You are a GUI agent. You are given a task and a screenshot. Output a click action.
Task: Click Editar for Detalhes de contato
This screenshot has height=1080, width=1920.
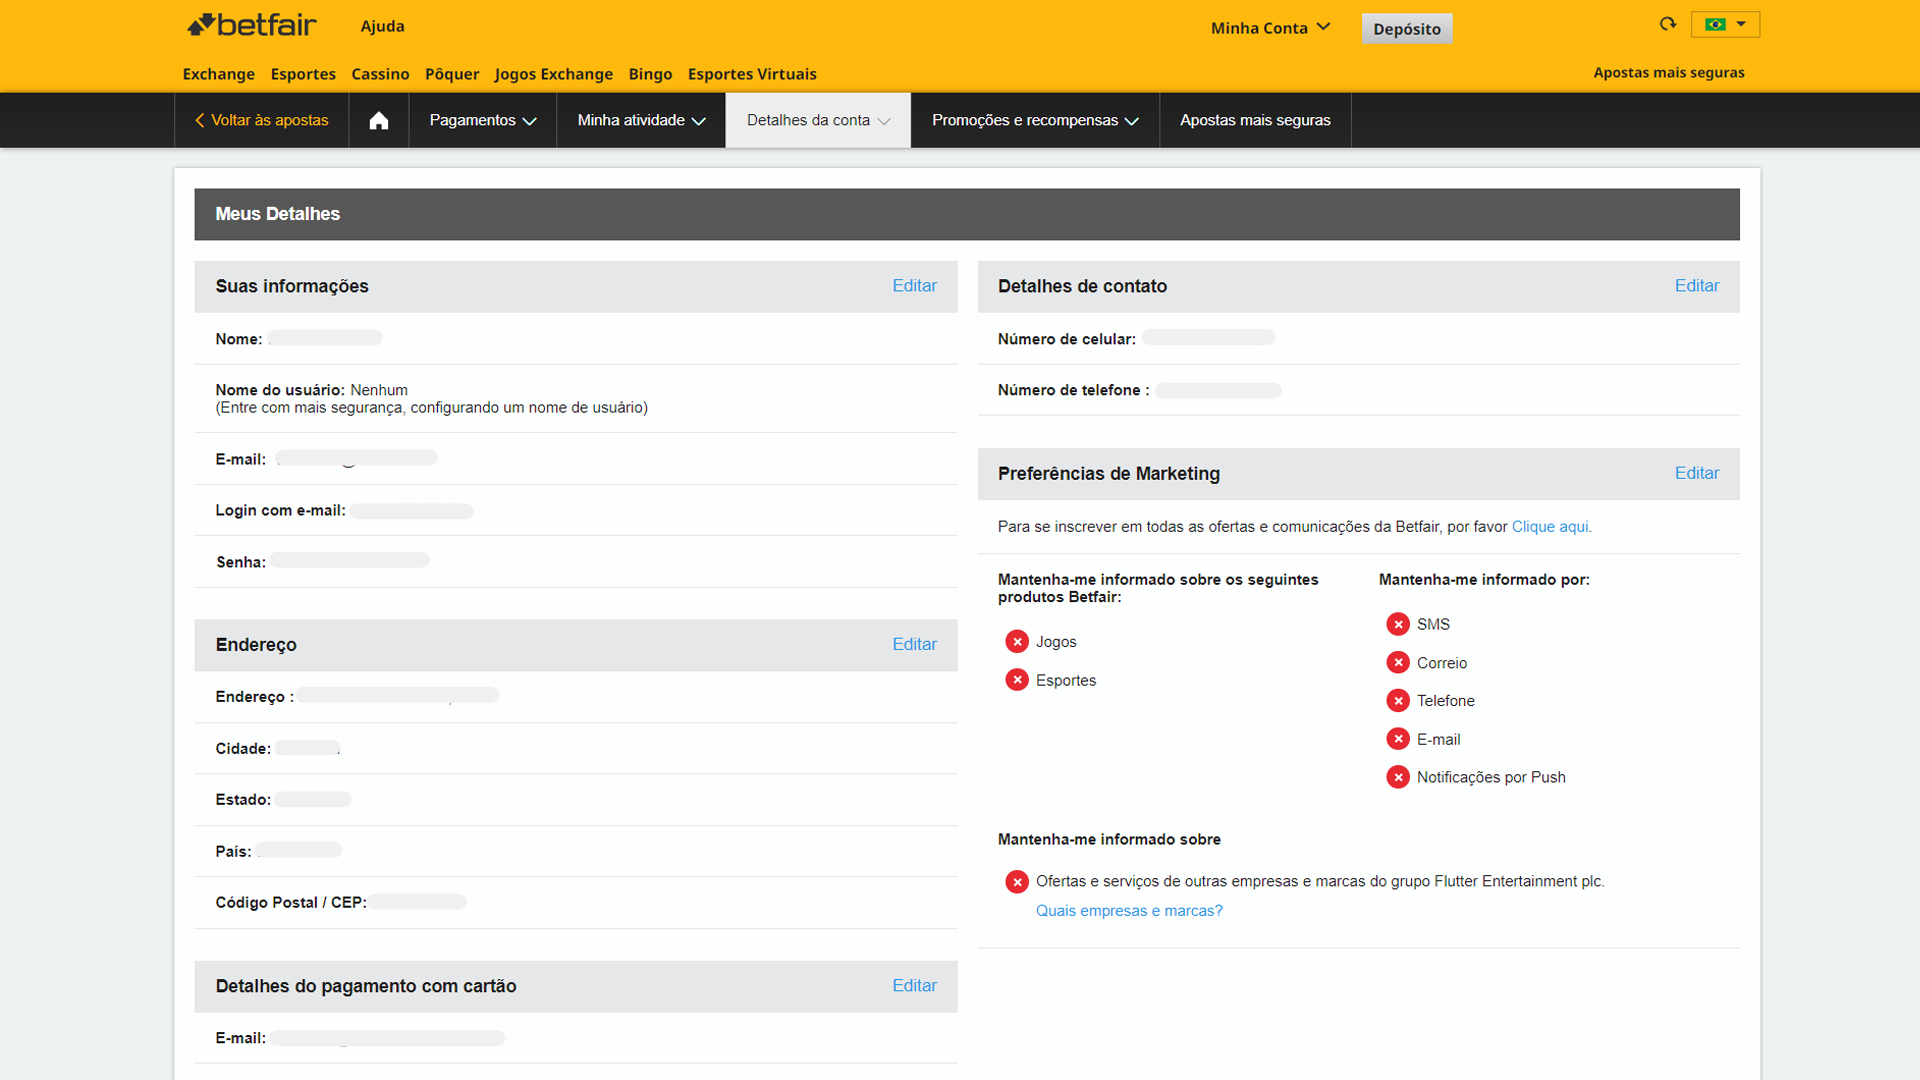coord(1696,286)
